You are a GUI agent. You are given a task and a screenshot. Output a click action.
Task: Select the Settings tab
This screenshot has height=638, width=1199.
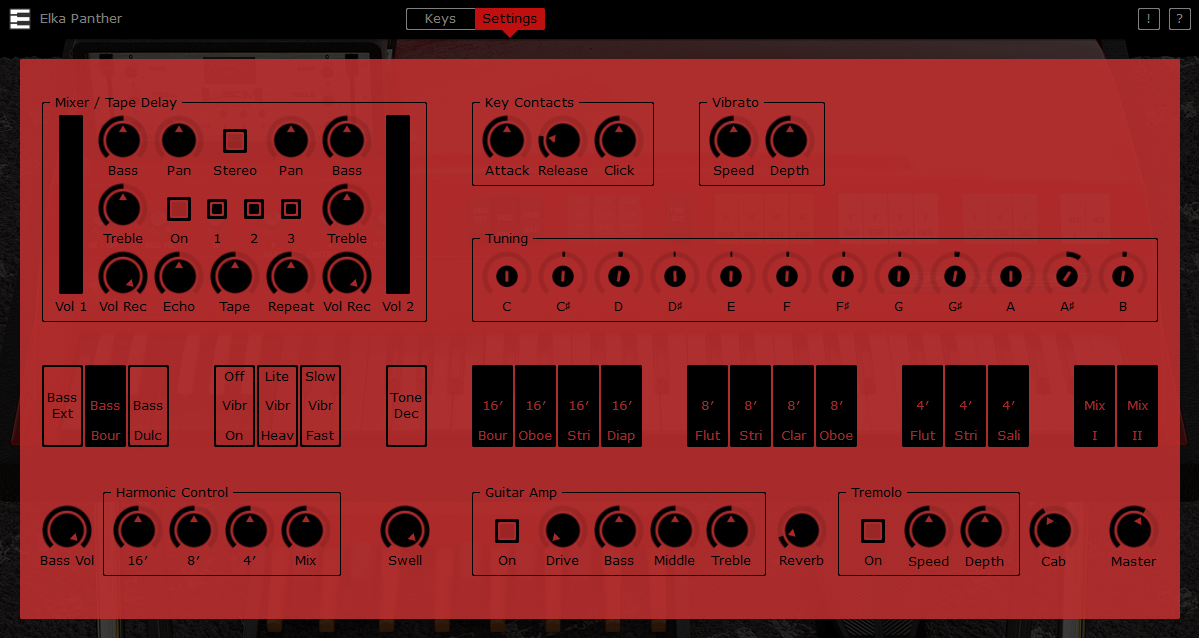[509, 18]
